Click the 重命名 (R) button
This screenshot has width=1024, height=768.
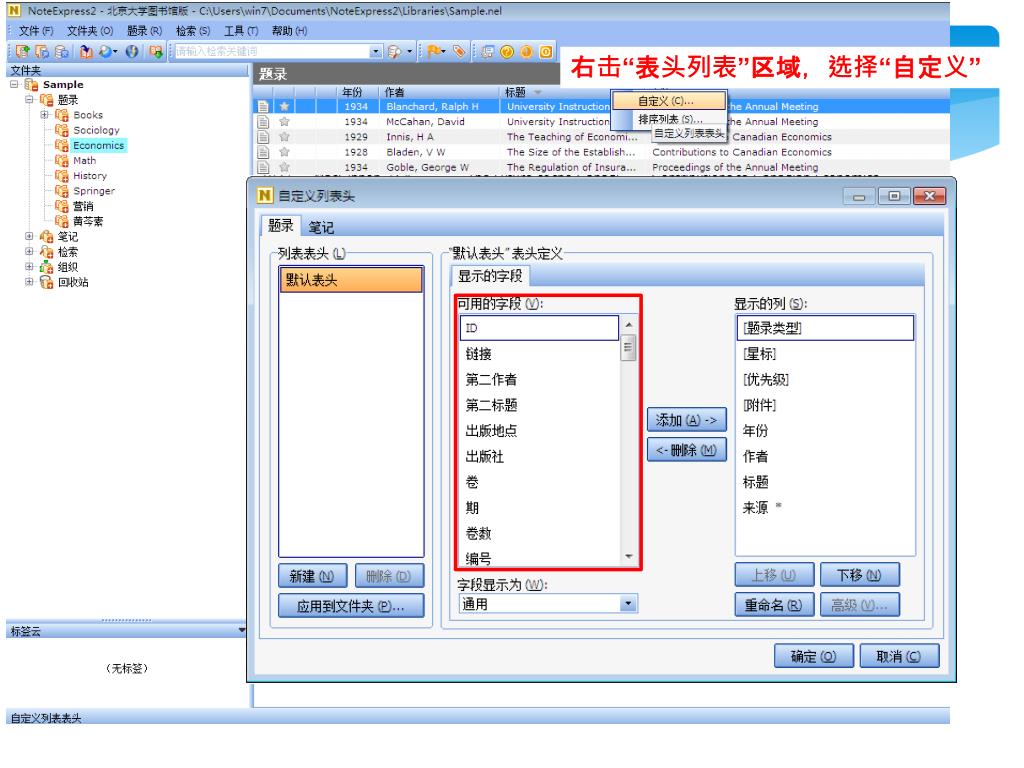tap(774, 605)
